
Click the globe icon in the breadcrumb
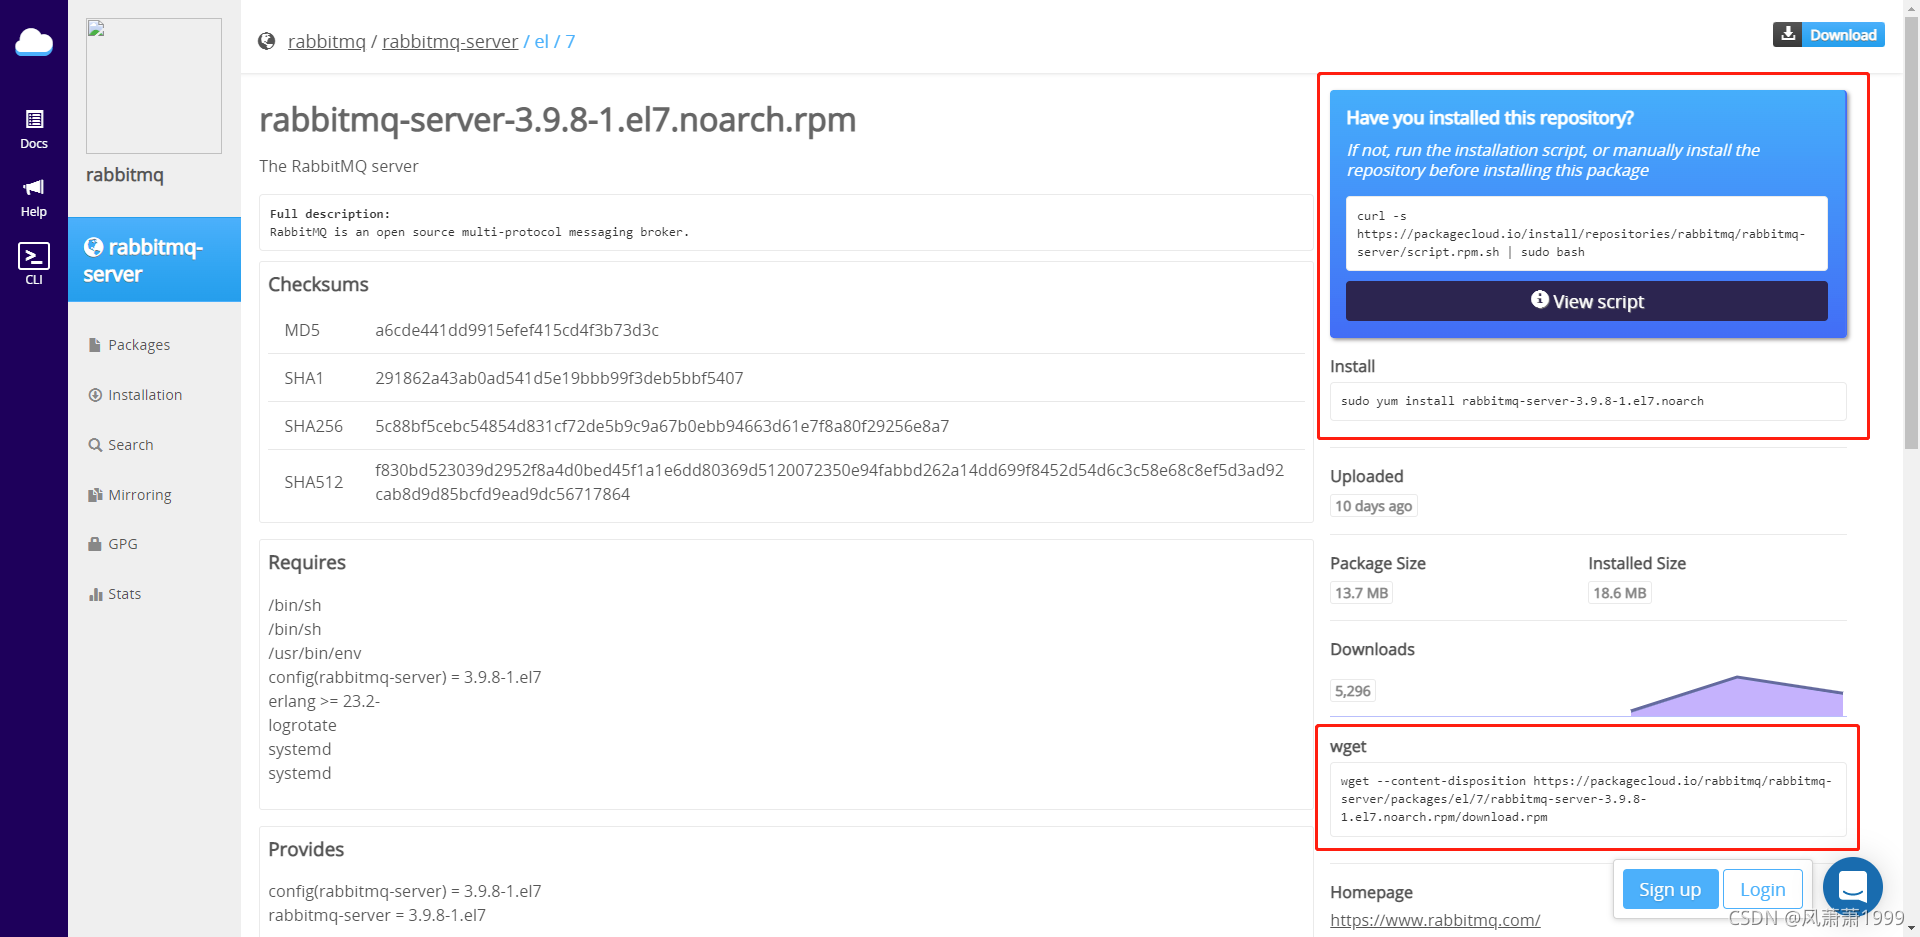coord(266,41)
